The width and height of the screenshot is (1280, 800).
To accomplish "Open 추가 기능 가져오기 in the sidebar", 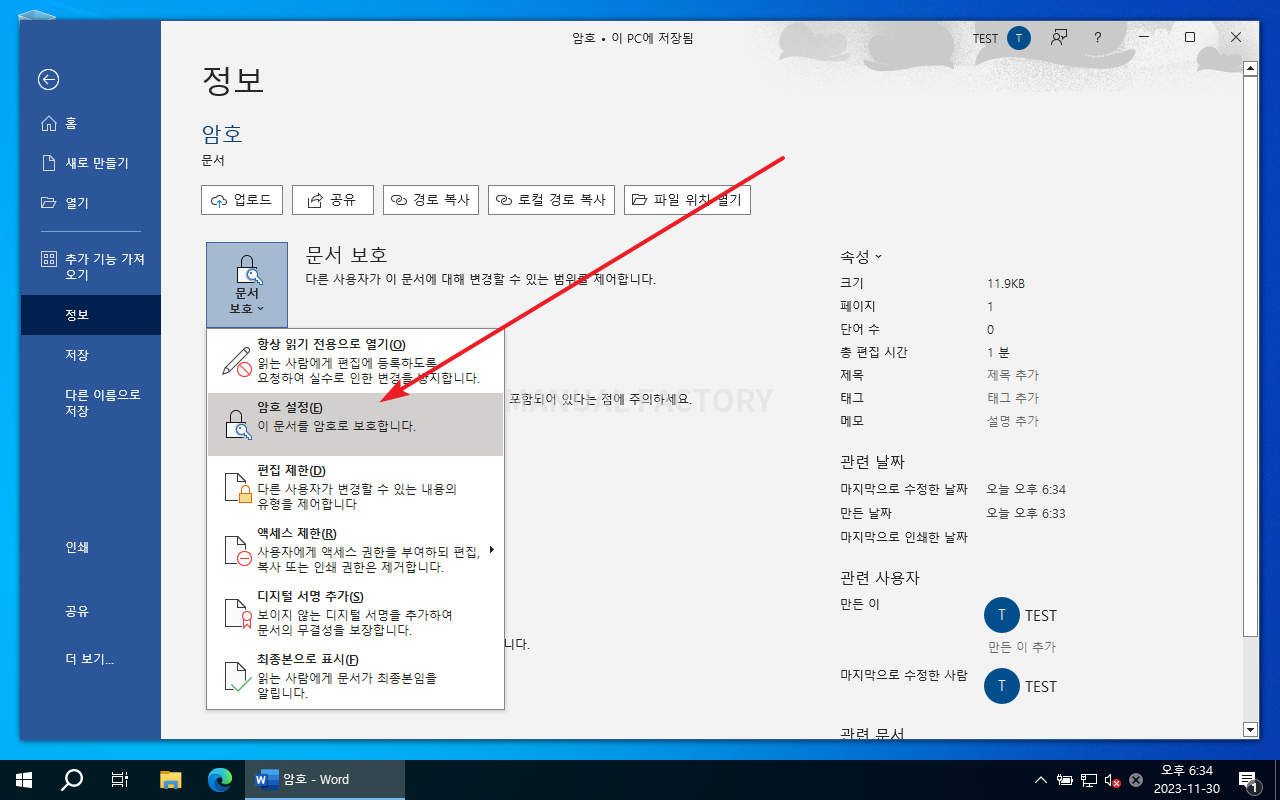I will click(90, 267).
